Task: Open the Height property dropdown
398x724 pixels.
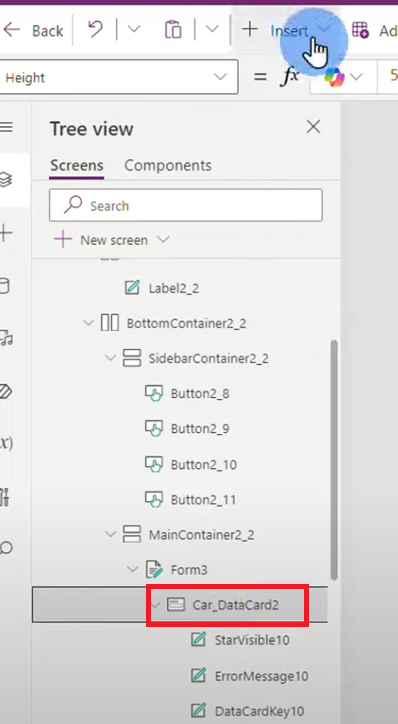Action: (119, 77)
